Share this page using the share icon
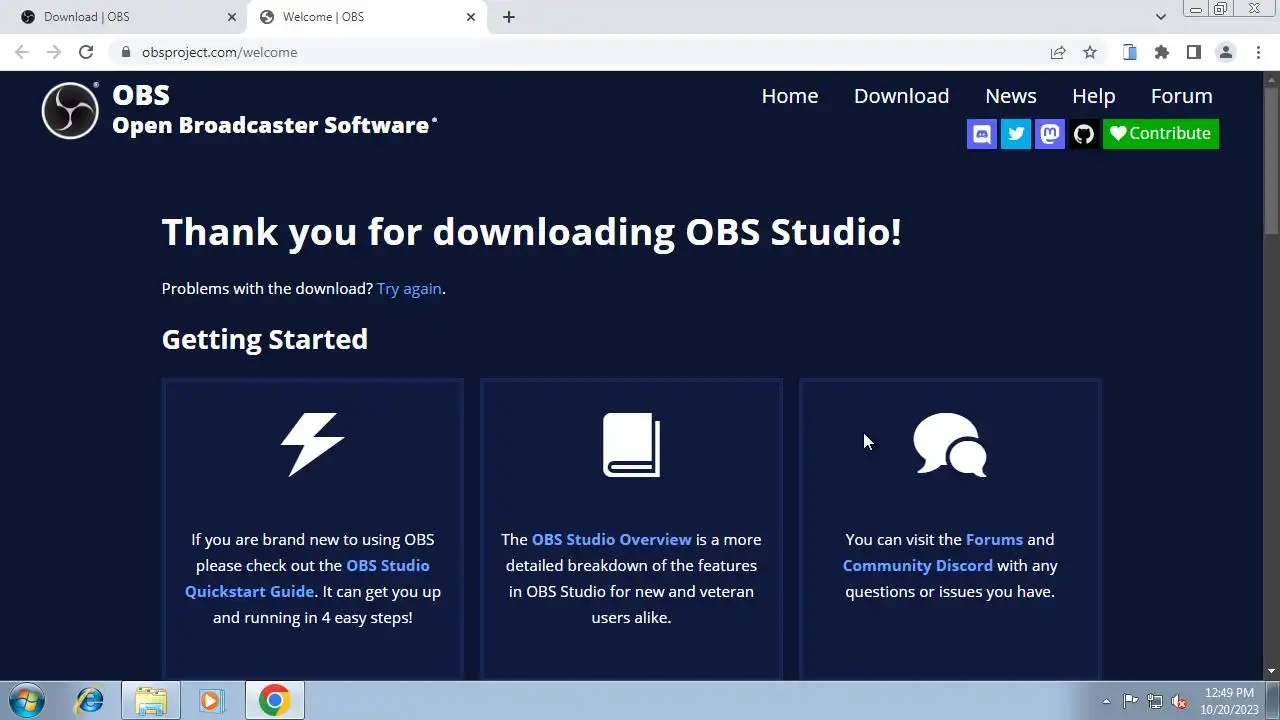This screenshot has height=720, width=1280. (1058, 52)
